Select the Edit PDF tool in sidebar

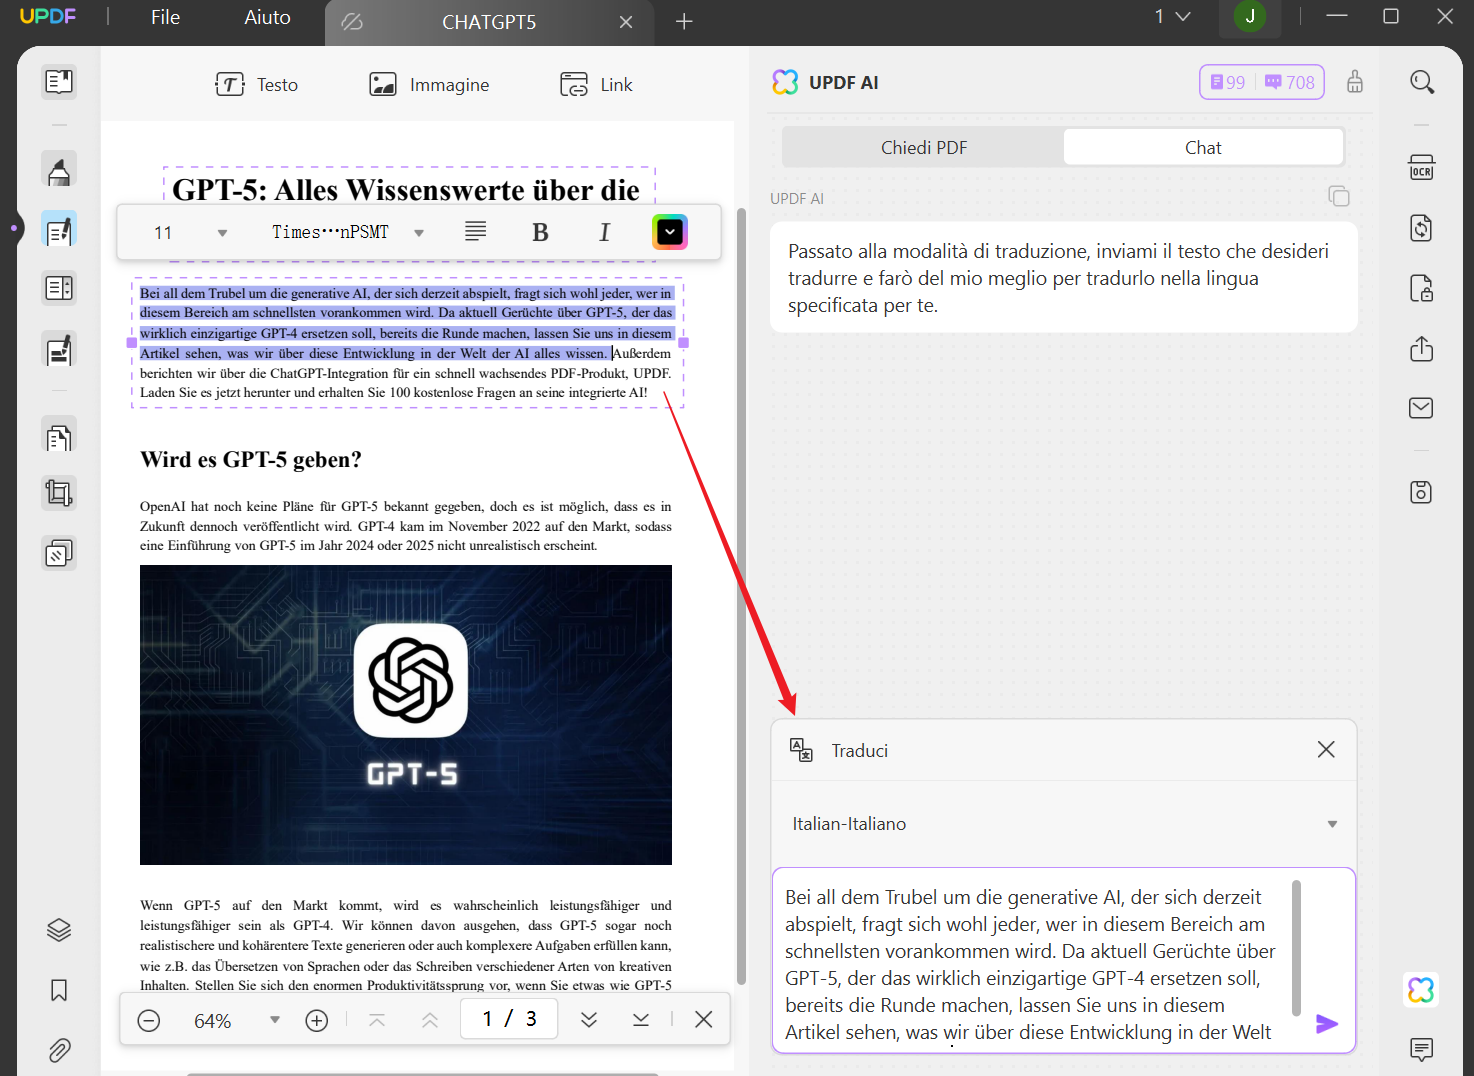[x=59, y=230]
